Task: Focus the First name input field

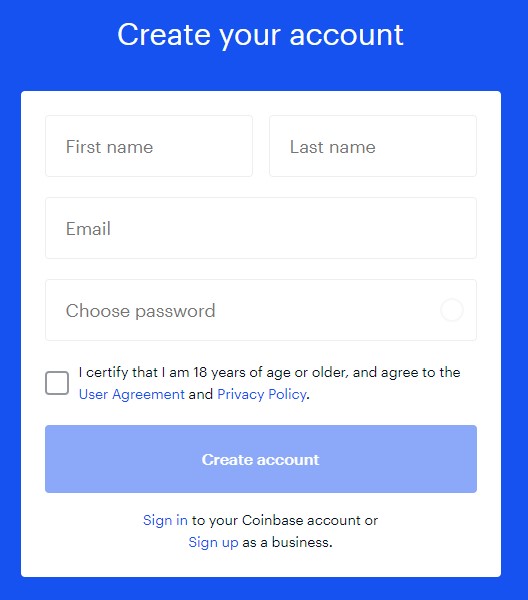Action: (149, 146)
